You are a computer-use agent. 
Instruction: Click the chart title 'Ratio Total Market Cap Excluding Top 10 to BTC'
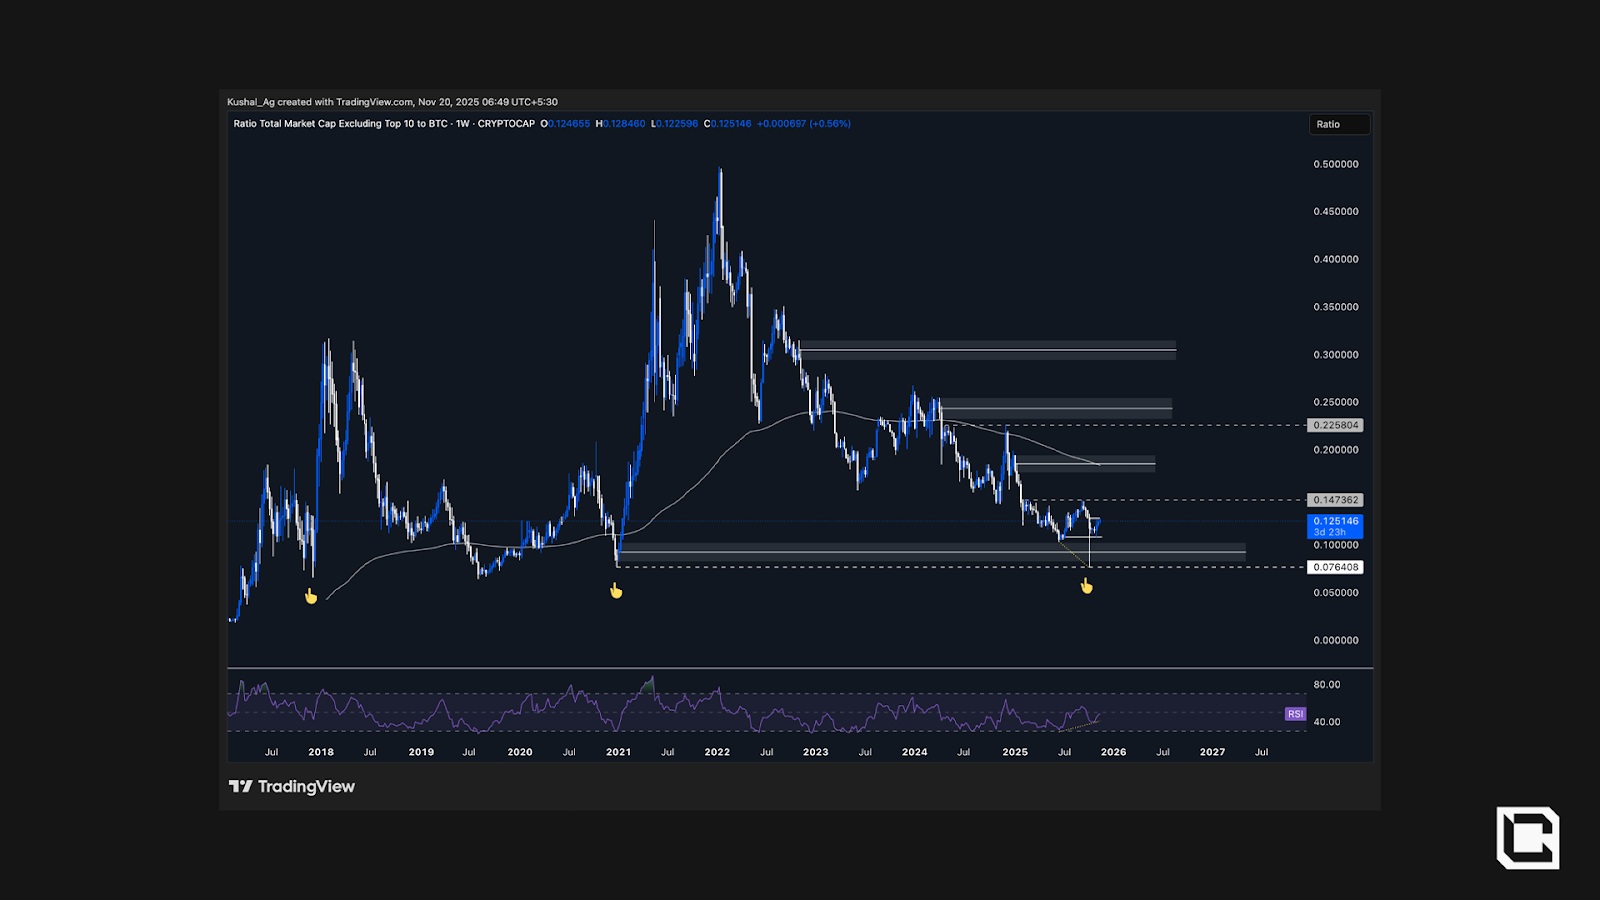340,124
